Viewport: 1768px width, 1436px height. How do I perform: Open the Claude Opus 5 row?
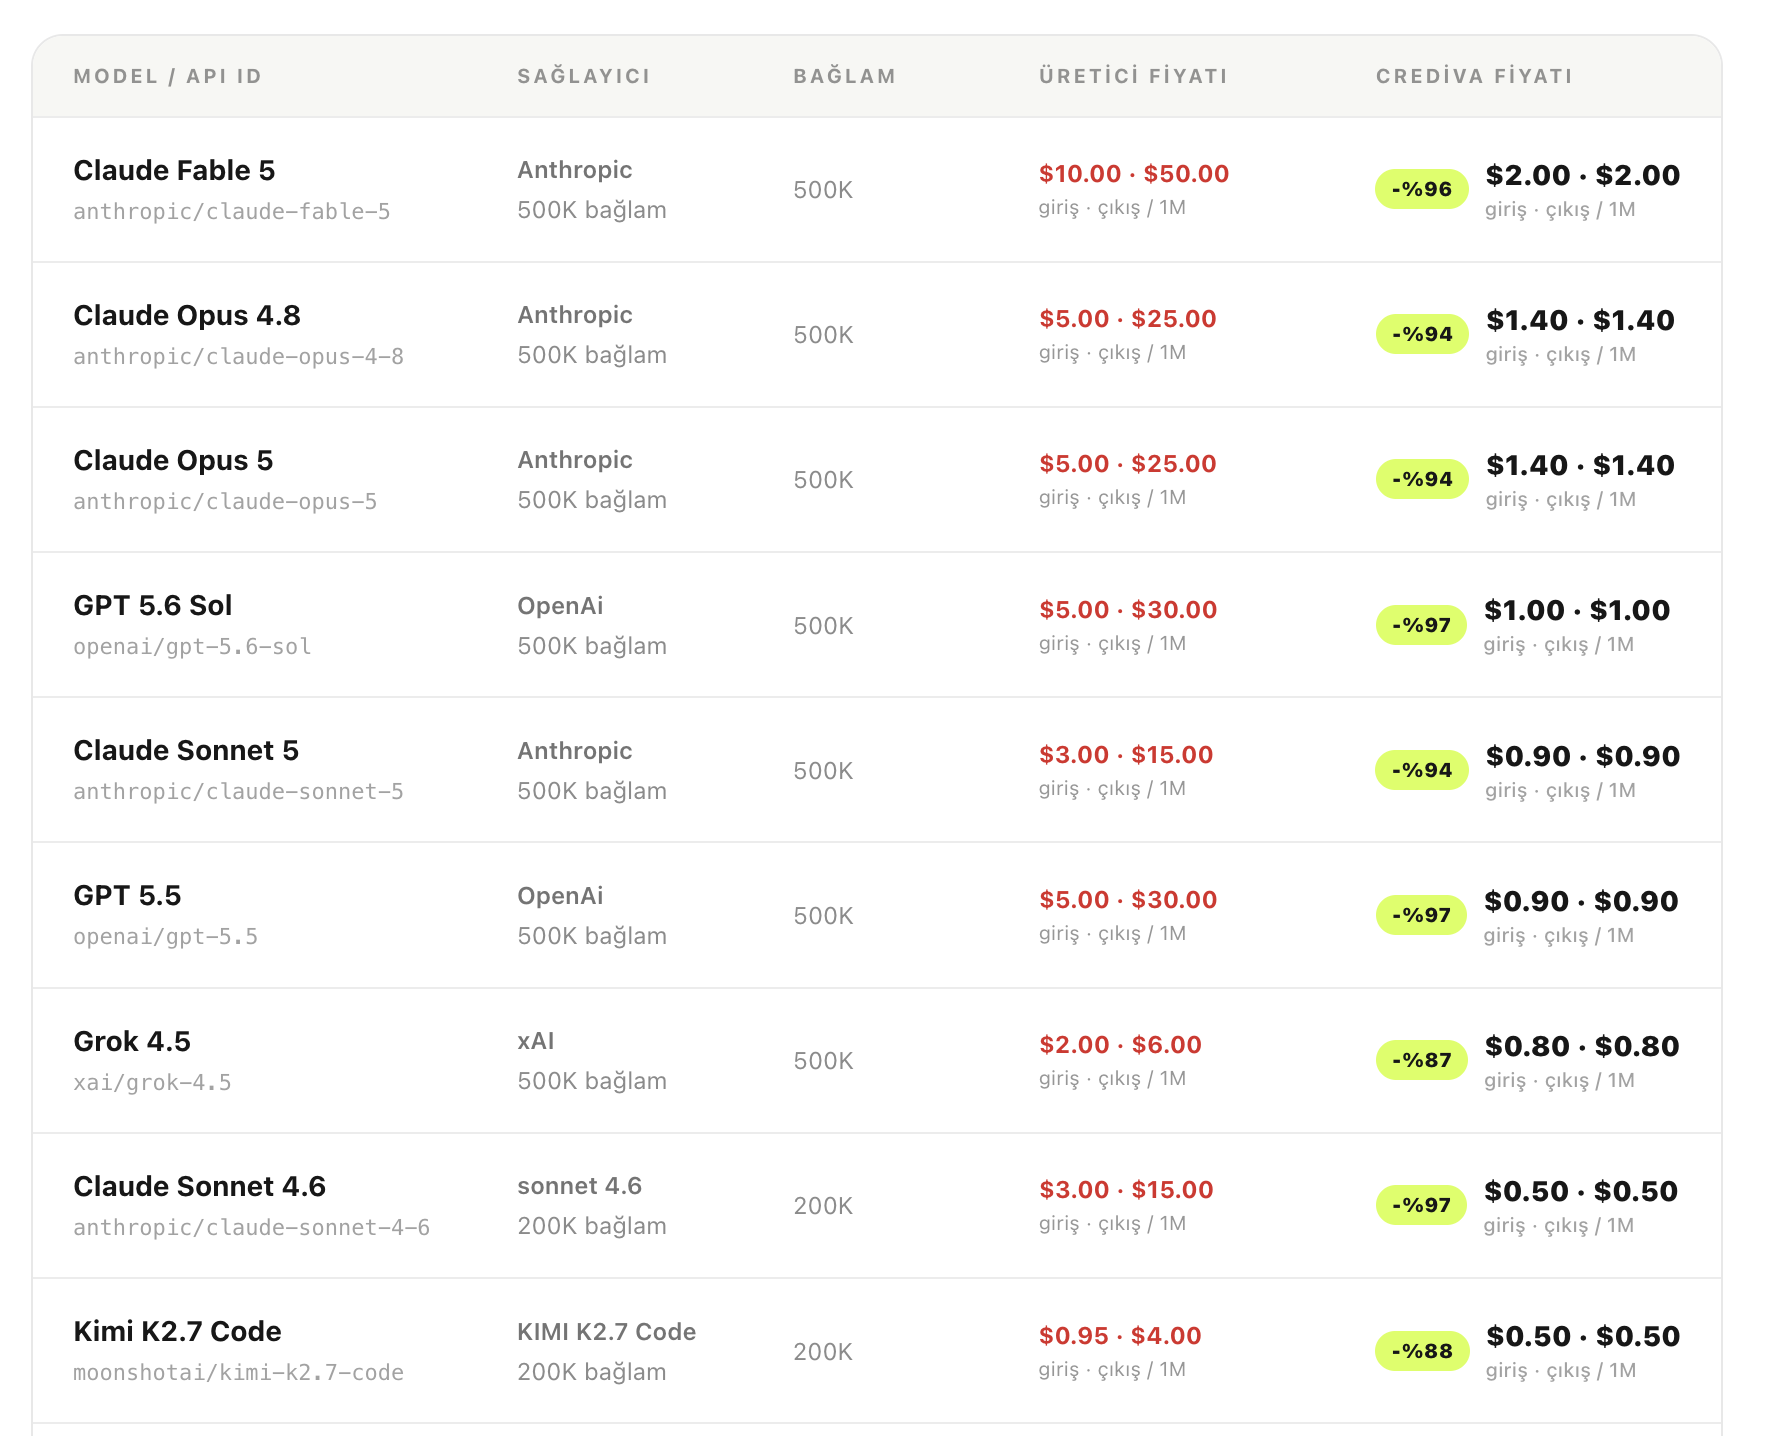pyautogui.click(x=877, y=480)
